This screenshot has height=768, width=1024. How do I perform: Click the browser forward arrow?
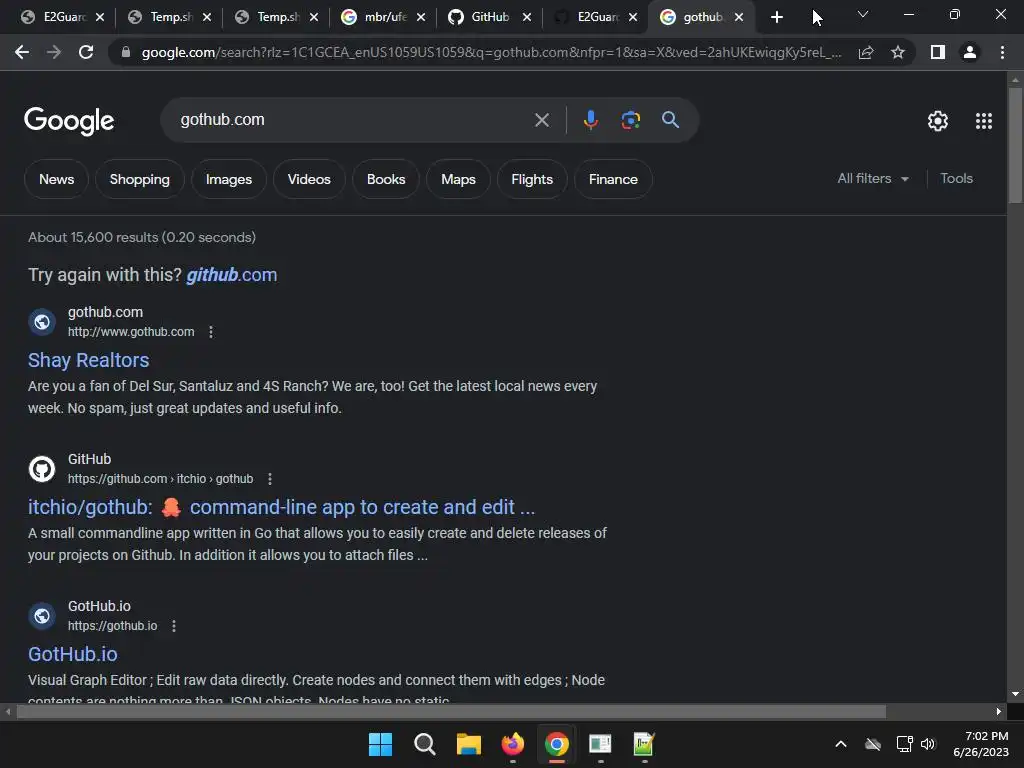54,52
